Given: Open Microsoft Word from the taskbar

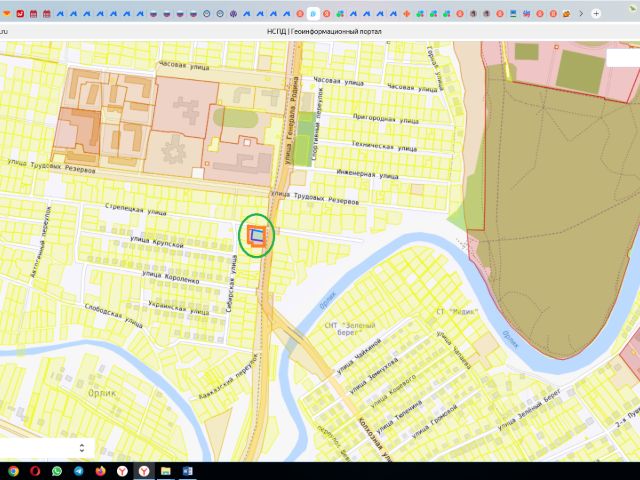Looking at the screenshot, I should pos(187,471).
